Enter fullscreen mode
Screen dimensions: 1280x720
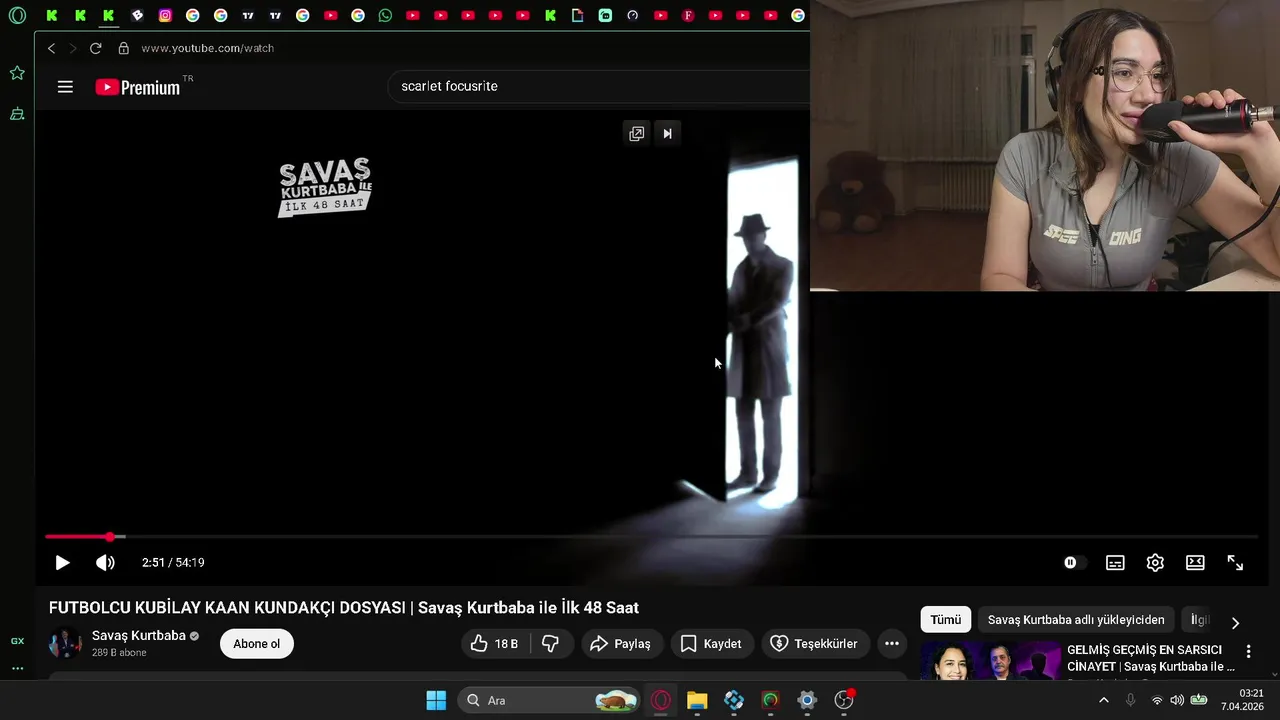pos(1235,563)
